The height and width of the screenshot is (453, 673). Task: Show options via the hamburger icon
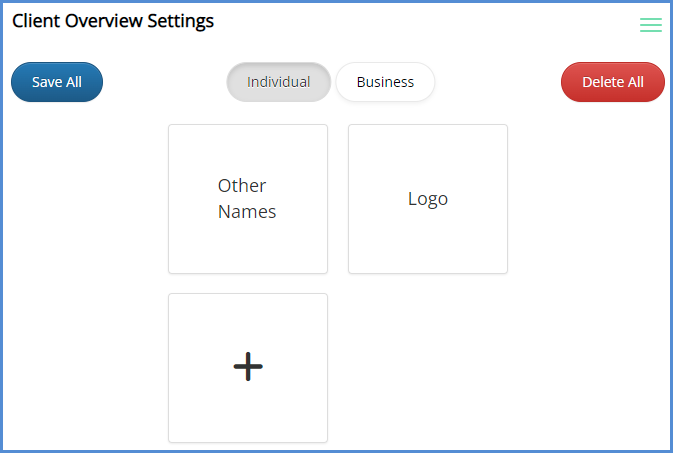pyautogui.click(x=651, y=25)
